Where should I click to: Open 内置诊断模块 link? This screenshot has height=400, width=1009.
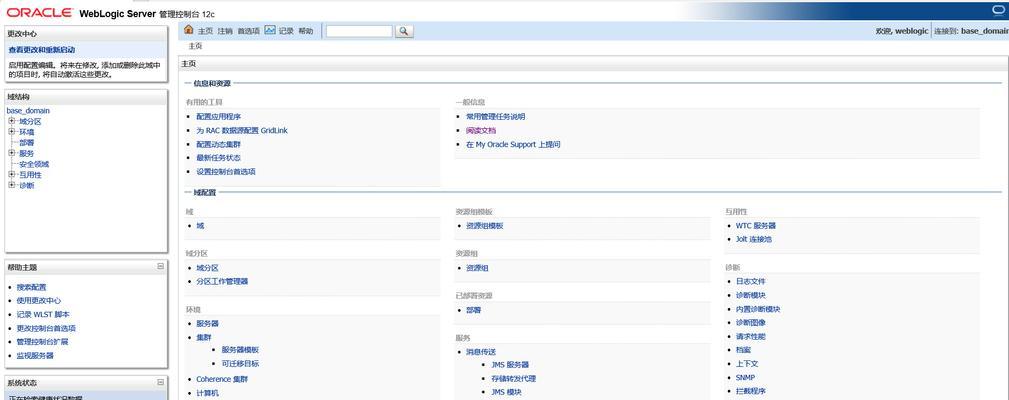[758, 309]
